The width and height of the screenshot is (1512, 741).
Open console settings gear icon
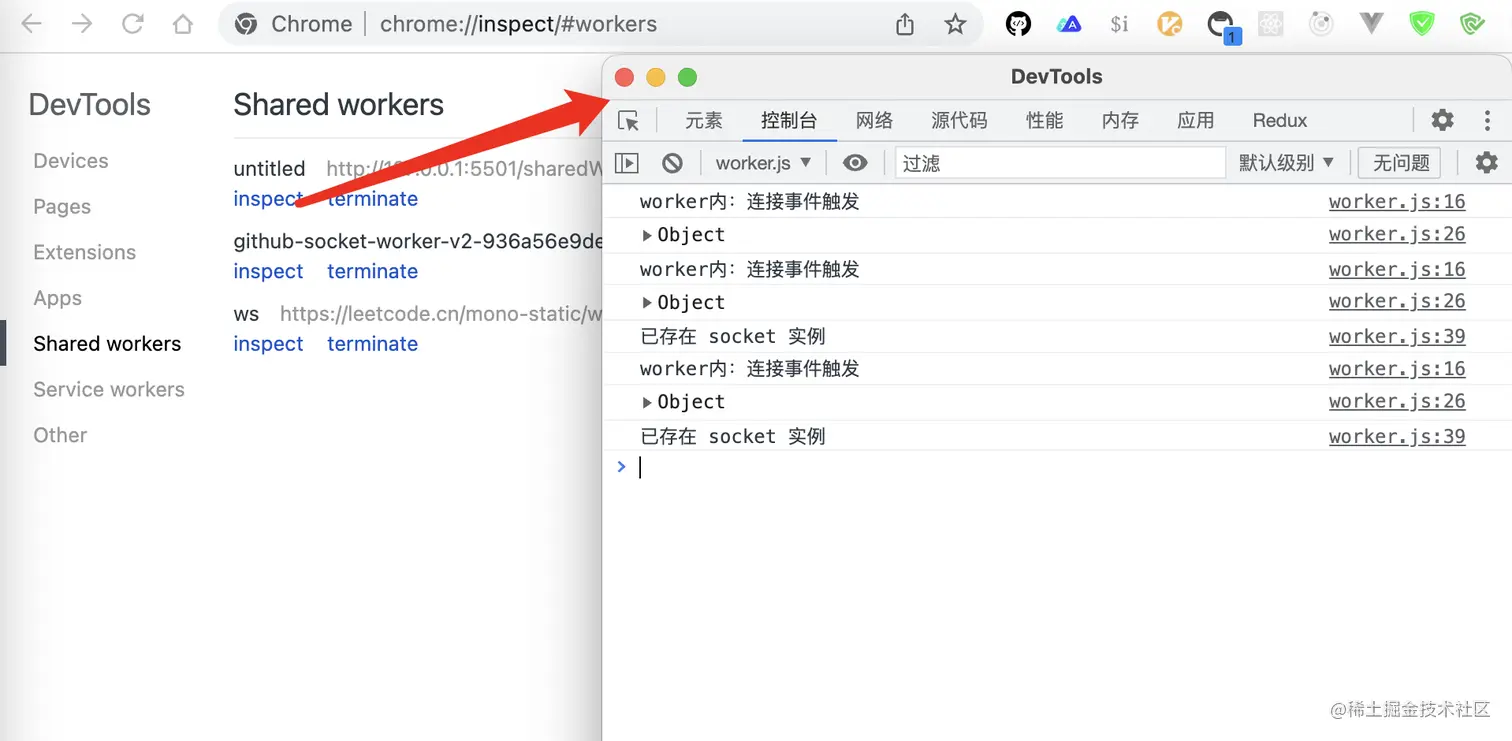[1487, 162]
